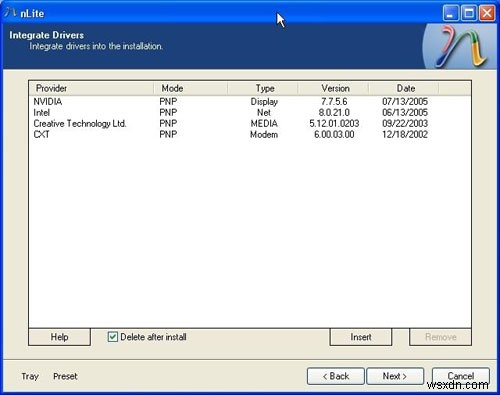This screenshot has width=500, height=395.
Task: Click the date 06/13/2005 cell
Action: (405, 112)
